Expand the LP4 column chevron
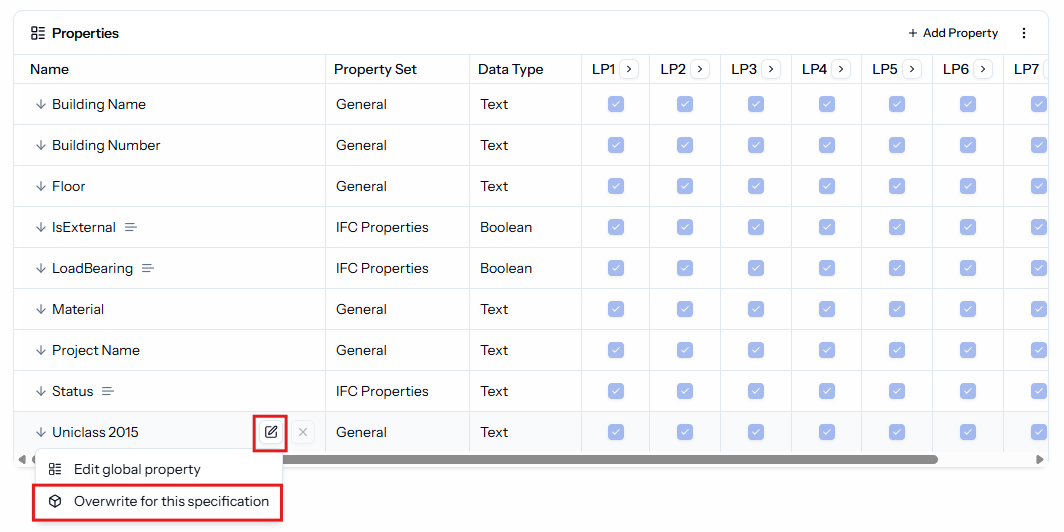 (x=841, y=69)
